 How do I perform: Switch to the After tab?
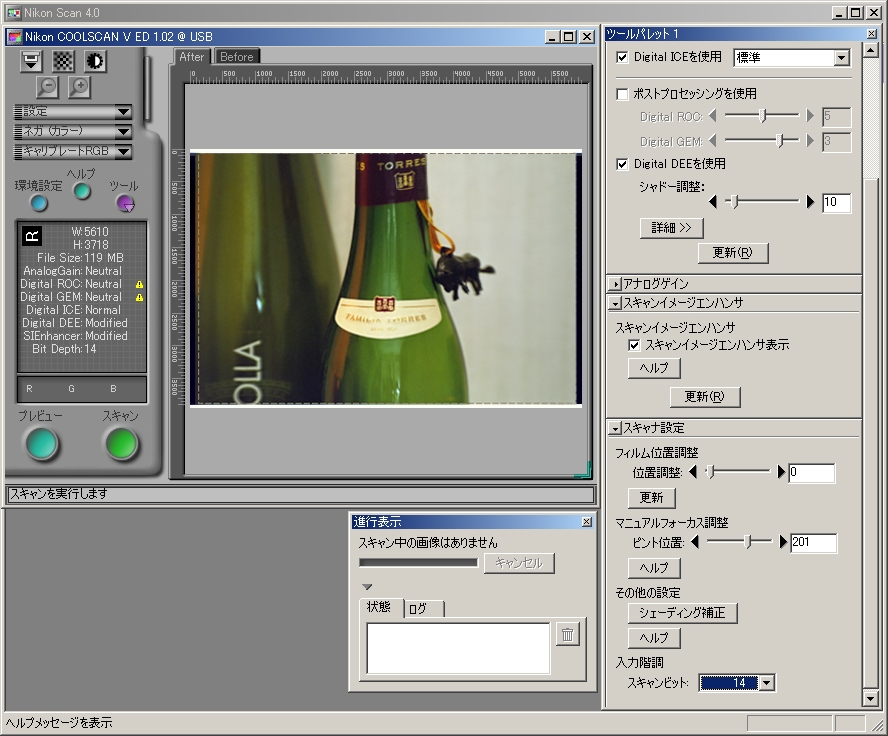[x=191, y=57]
